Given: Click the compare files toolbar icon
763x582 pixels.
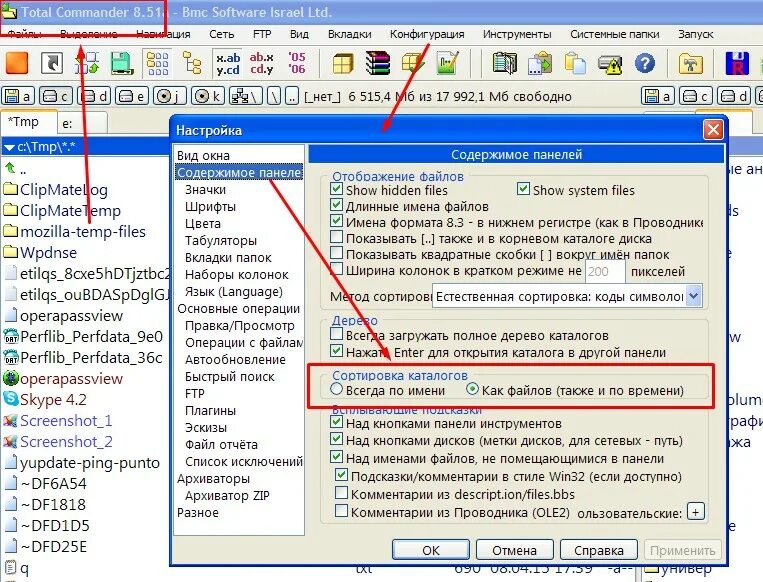Looking at the screenshot, I should [x=505, y=63].
